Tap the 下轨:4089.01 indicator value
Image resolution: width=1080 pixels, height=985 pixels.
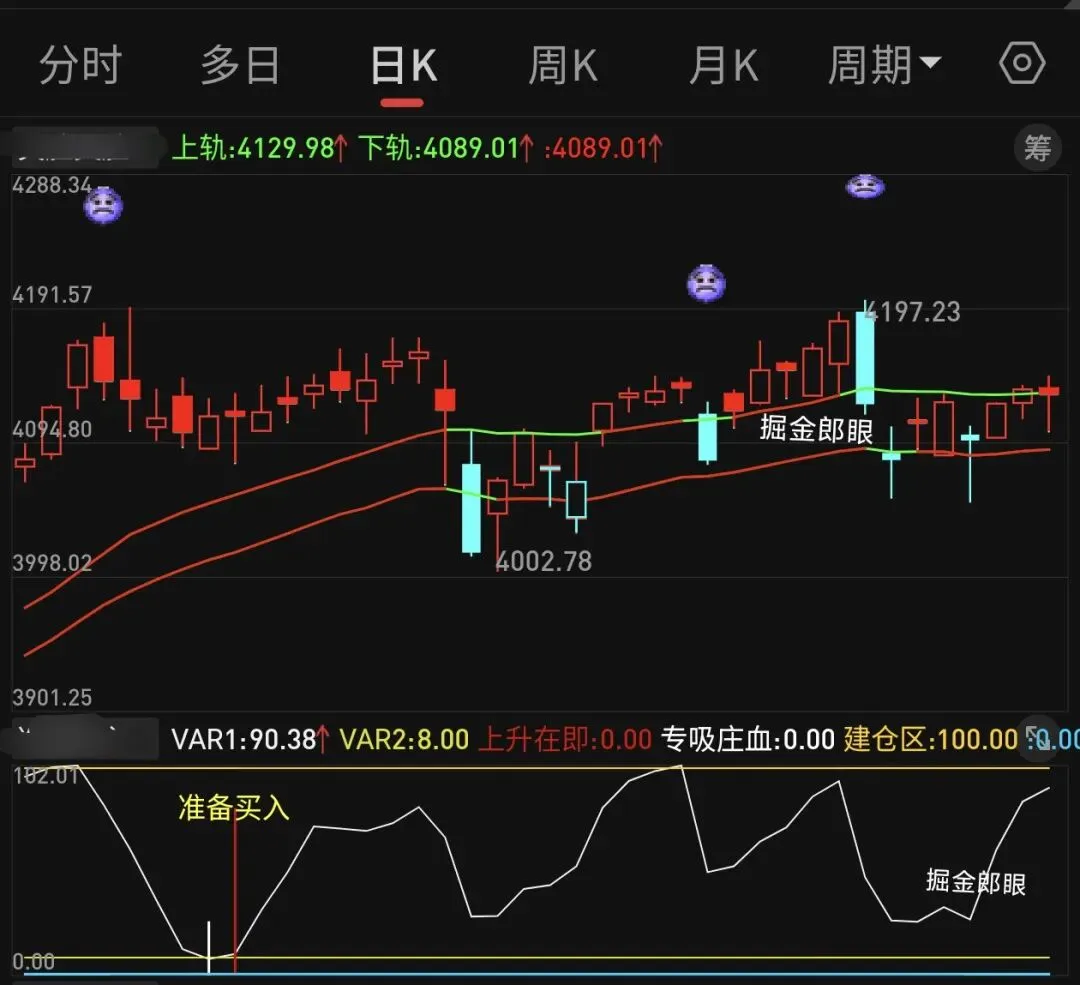[x=446, y=148]
